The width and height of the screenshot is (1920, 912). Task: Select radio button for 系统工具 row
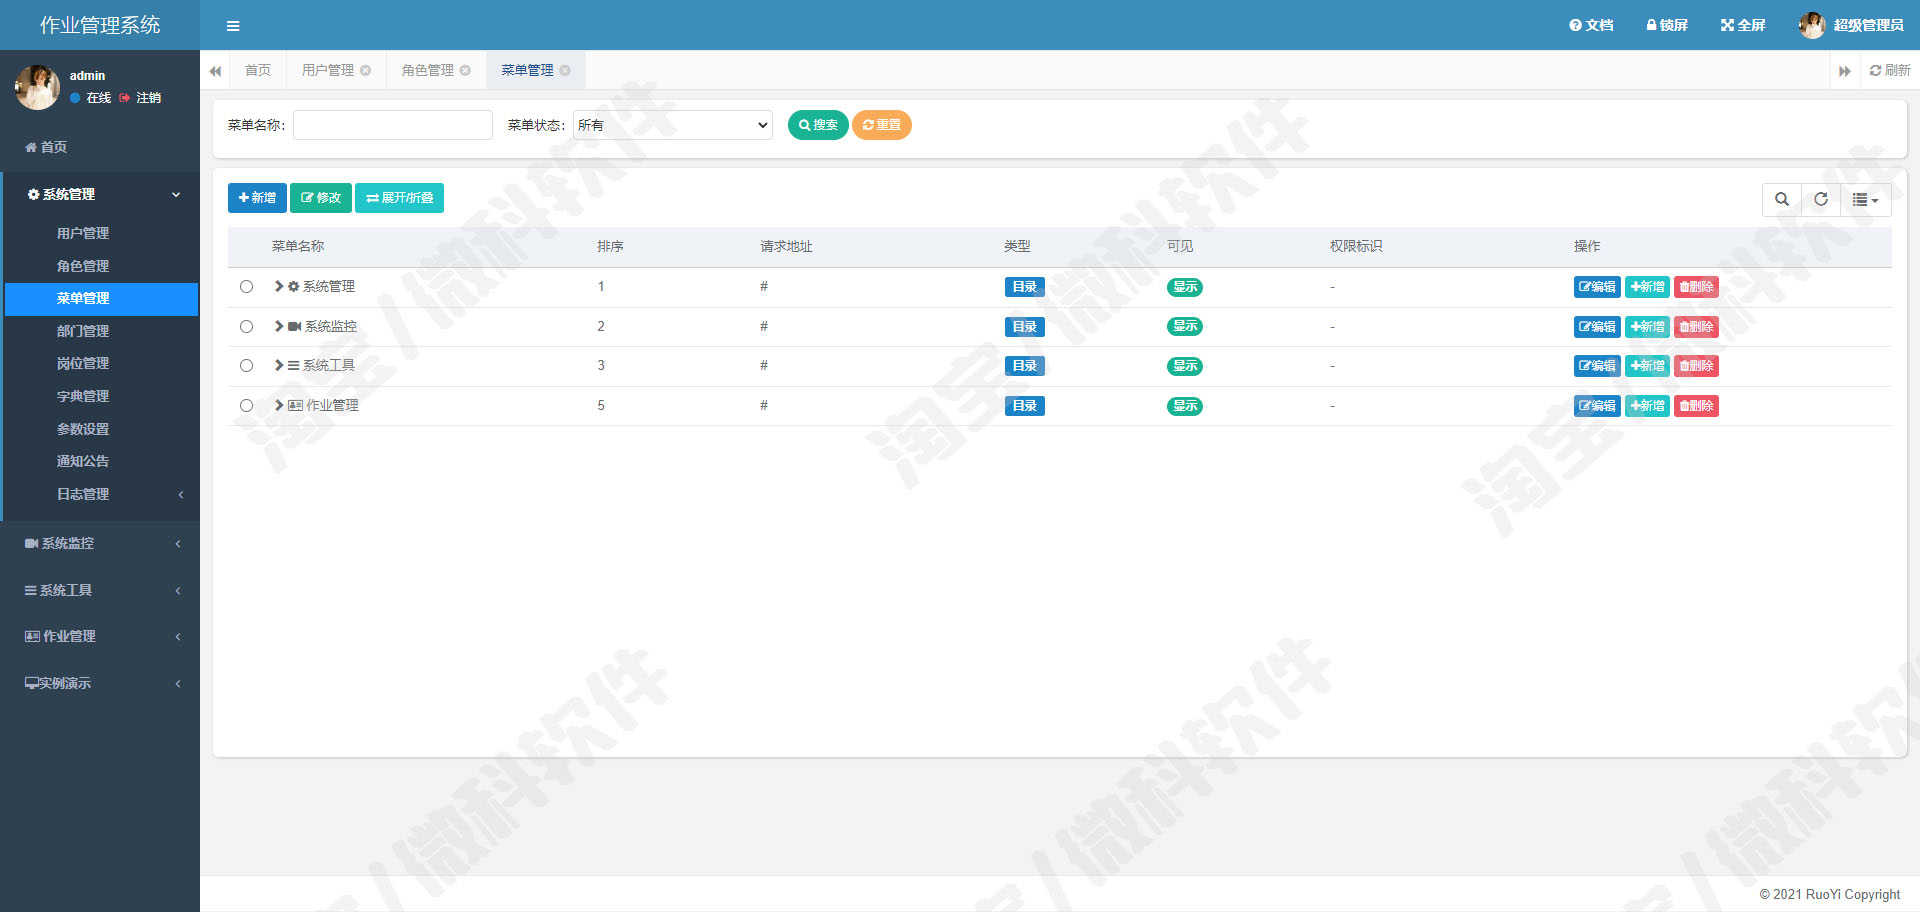click(246, 366)
